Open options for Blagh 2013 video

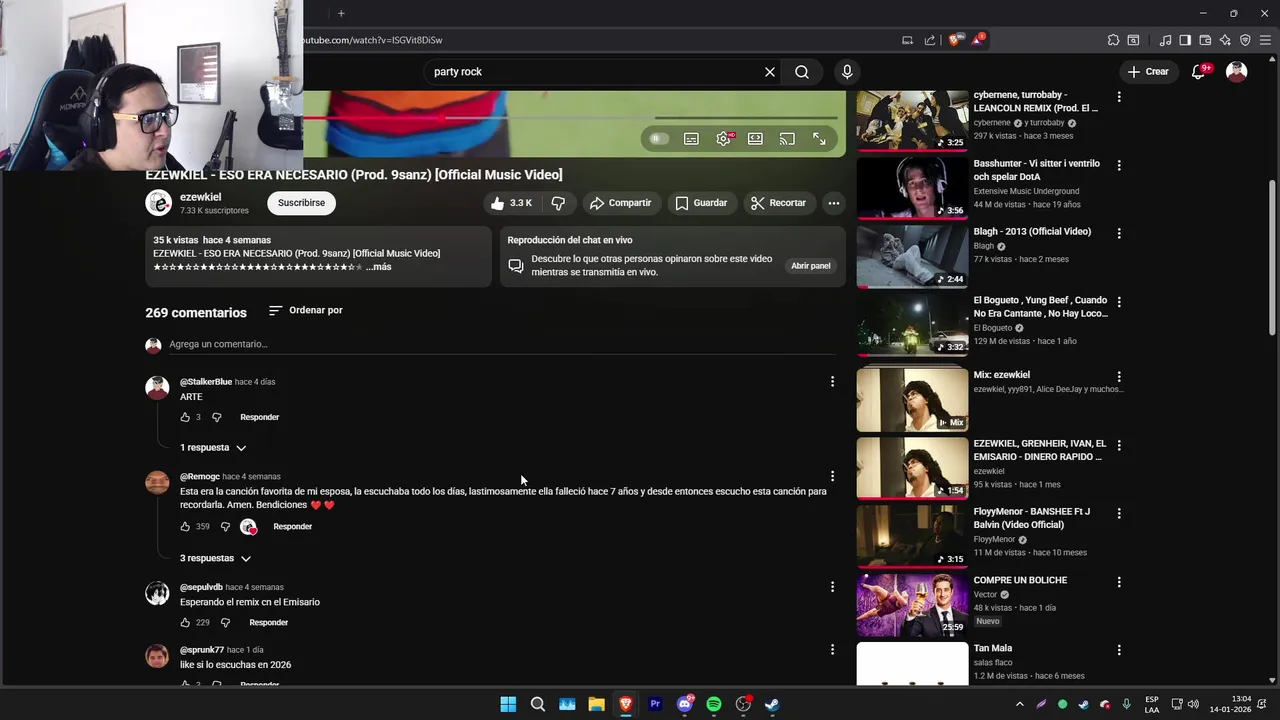pyautogui.click(x=1119, y=233)
